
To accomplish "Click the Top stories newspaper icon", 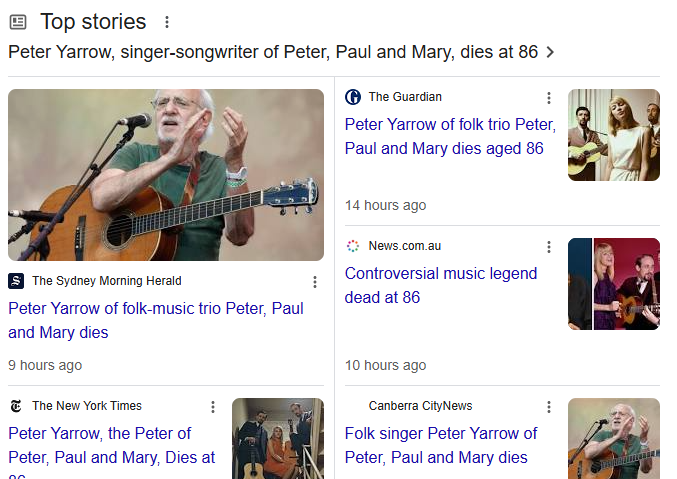I will point(18,22).
